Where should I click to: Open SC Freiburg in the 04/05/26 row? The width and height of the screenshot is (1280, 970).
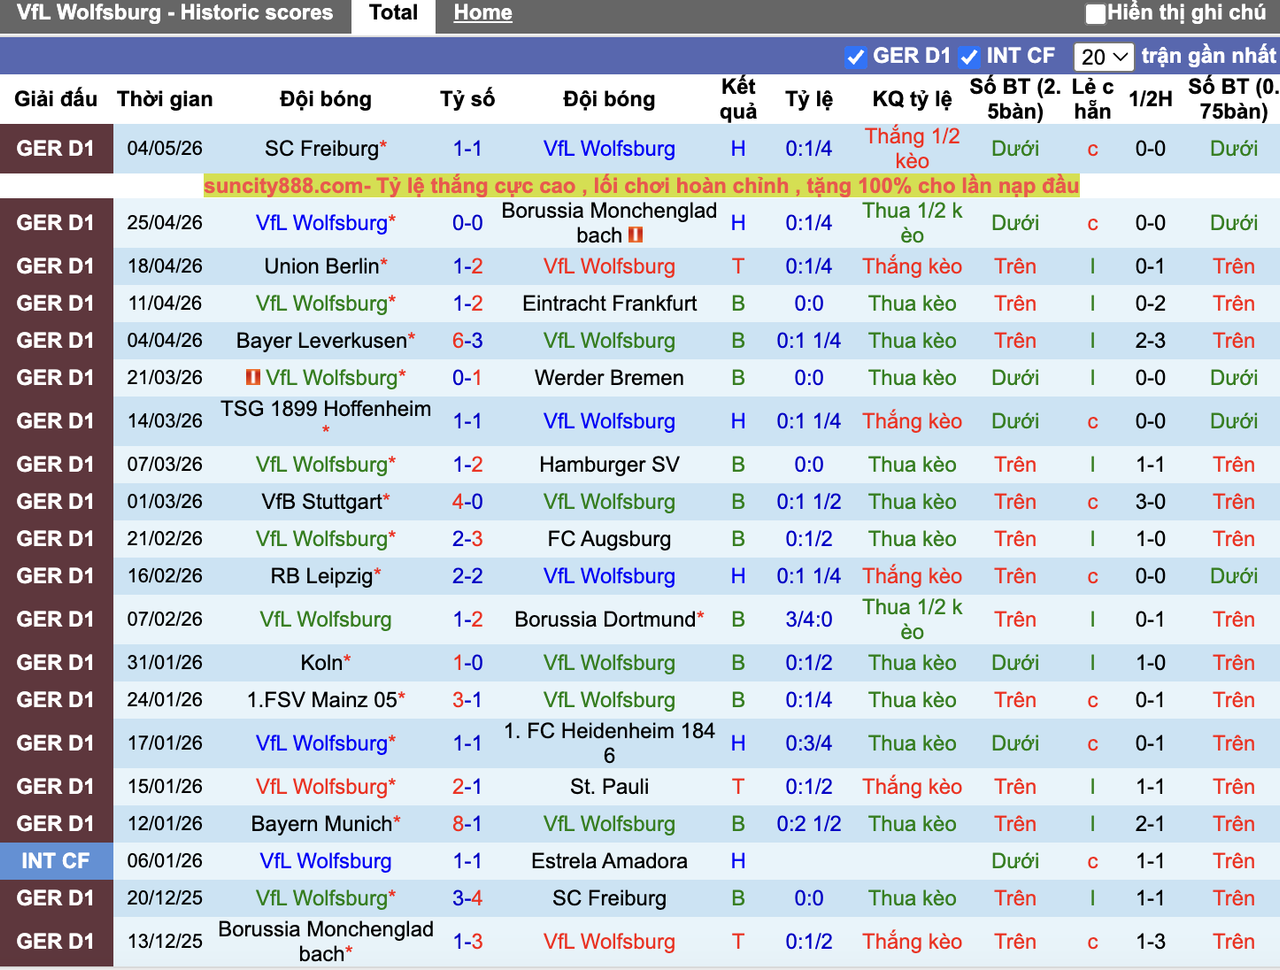click(x=322, y=149)
